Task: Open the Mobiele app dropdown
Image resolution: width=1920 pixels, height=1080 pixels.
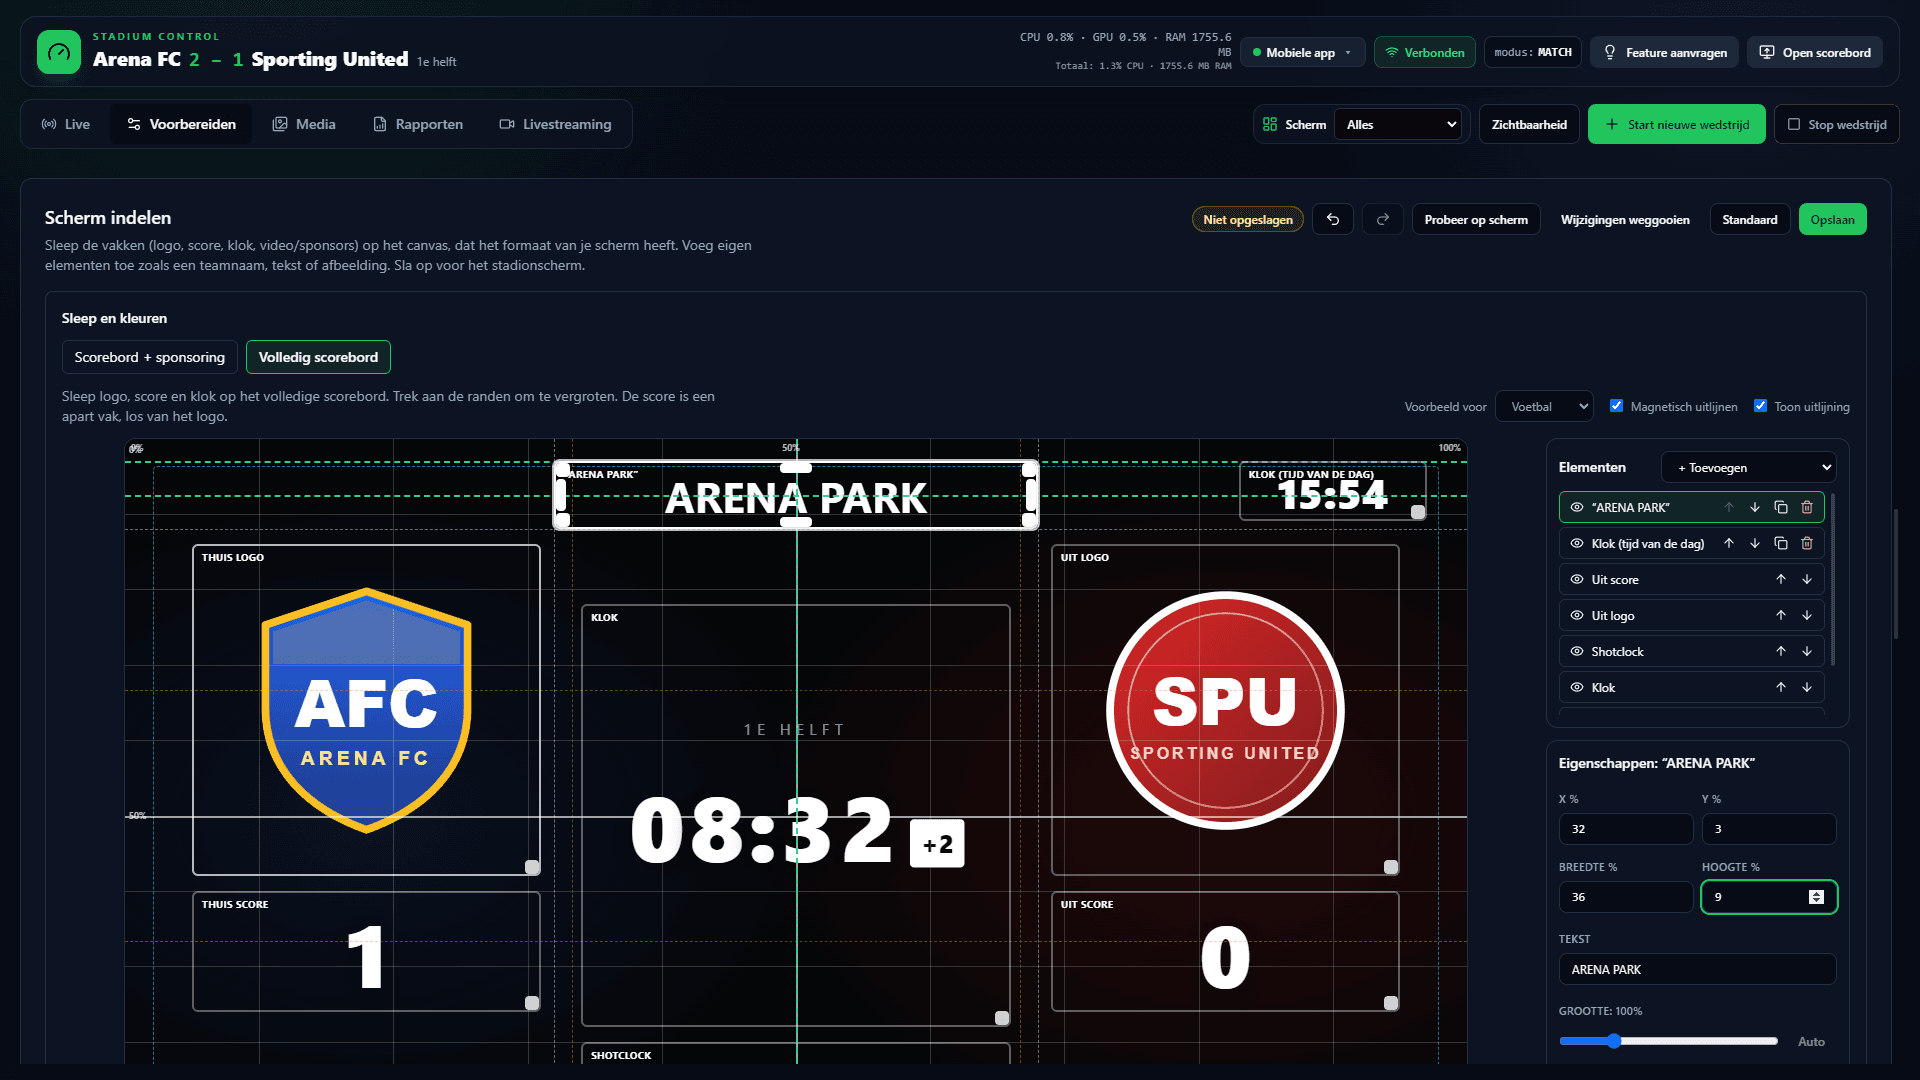Action: tap(1302, 52)
